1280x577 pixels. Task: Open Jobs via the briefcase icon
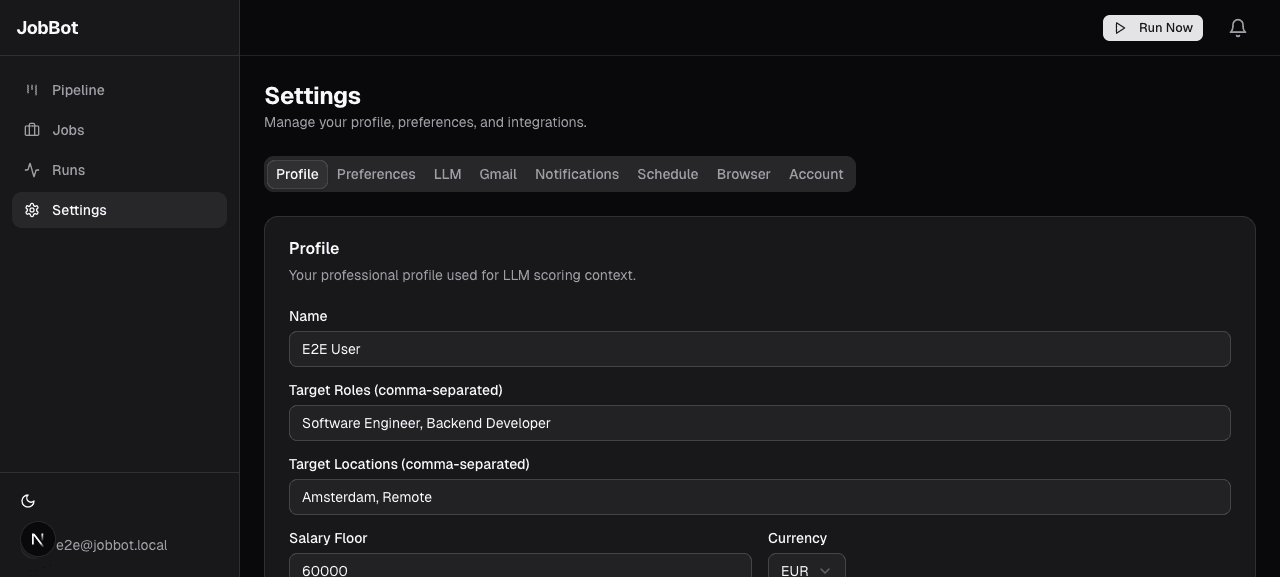tap(31, 130)
